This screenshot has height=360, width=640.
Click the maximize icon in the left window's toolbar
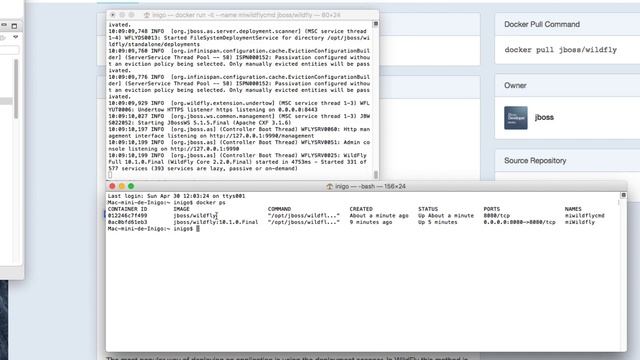coord(14,26)
